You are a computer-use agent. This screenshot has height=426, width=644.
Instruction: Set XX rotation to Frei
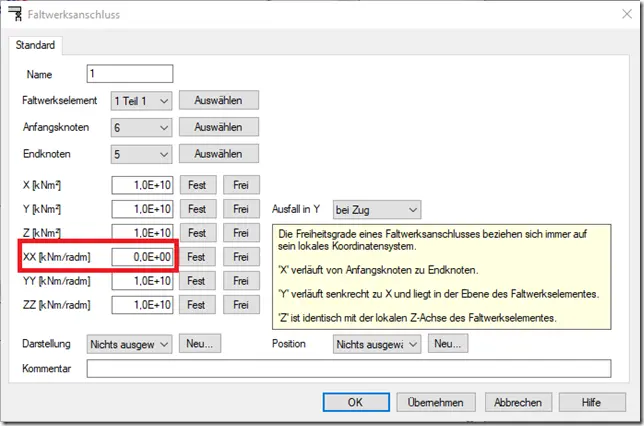[241, 257]
